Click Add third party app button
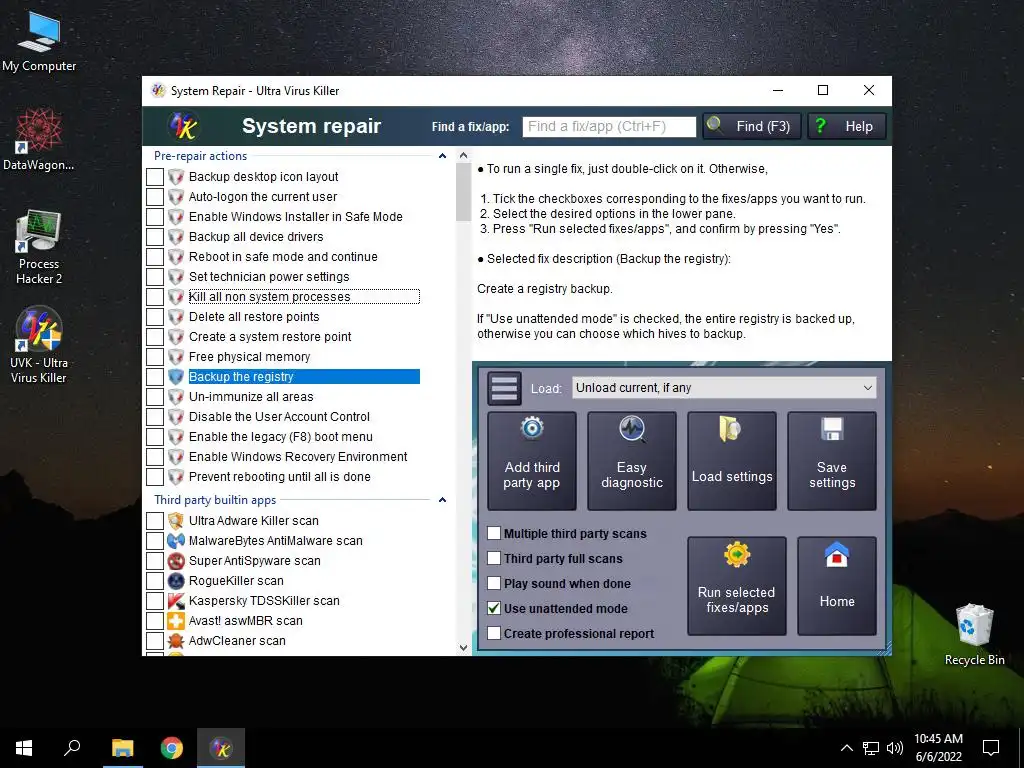 [x=532, y=460]
